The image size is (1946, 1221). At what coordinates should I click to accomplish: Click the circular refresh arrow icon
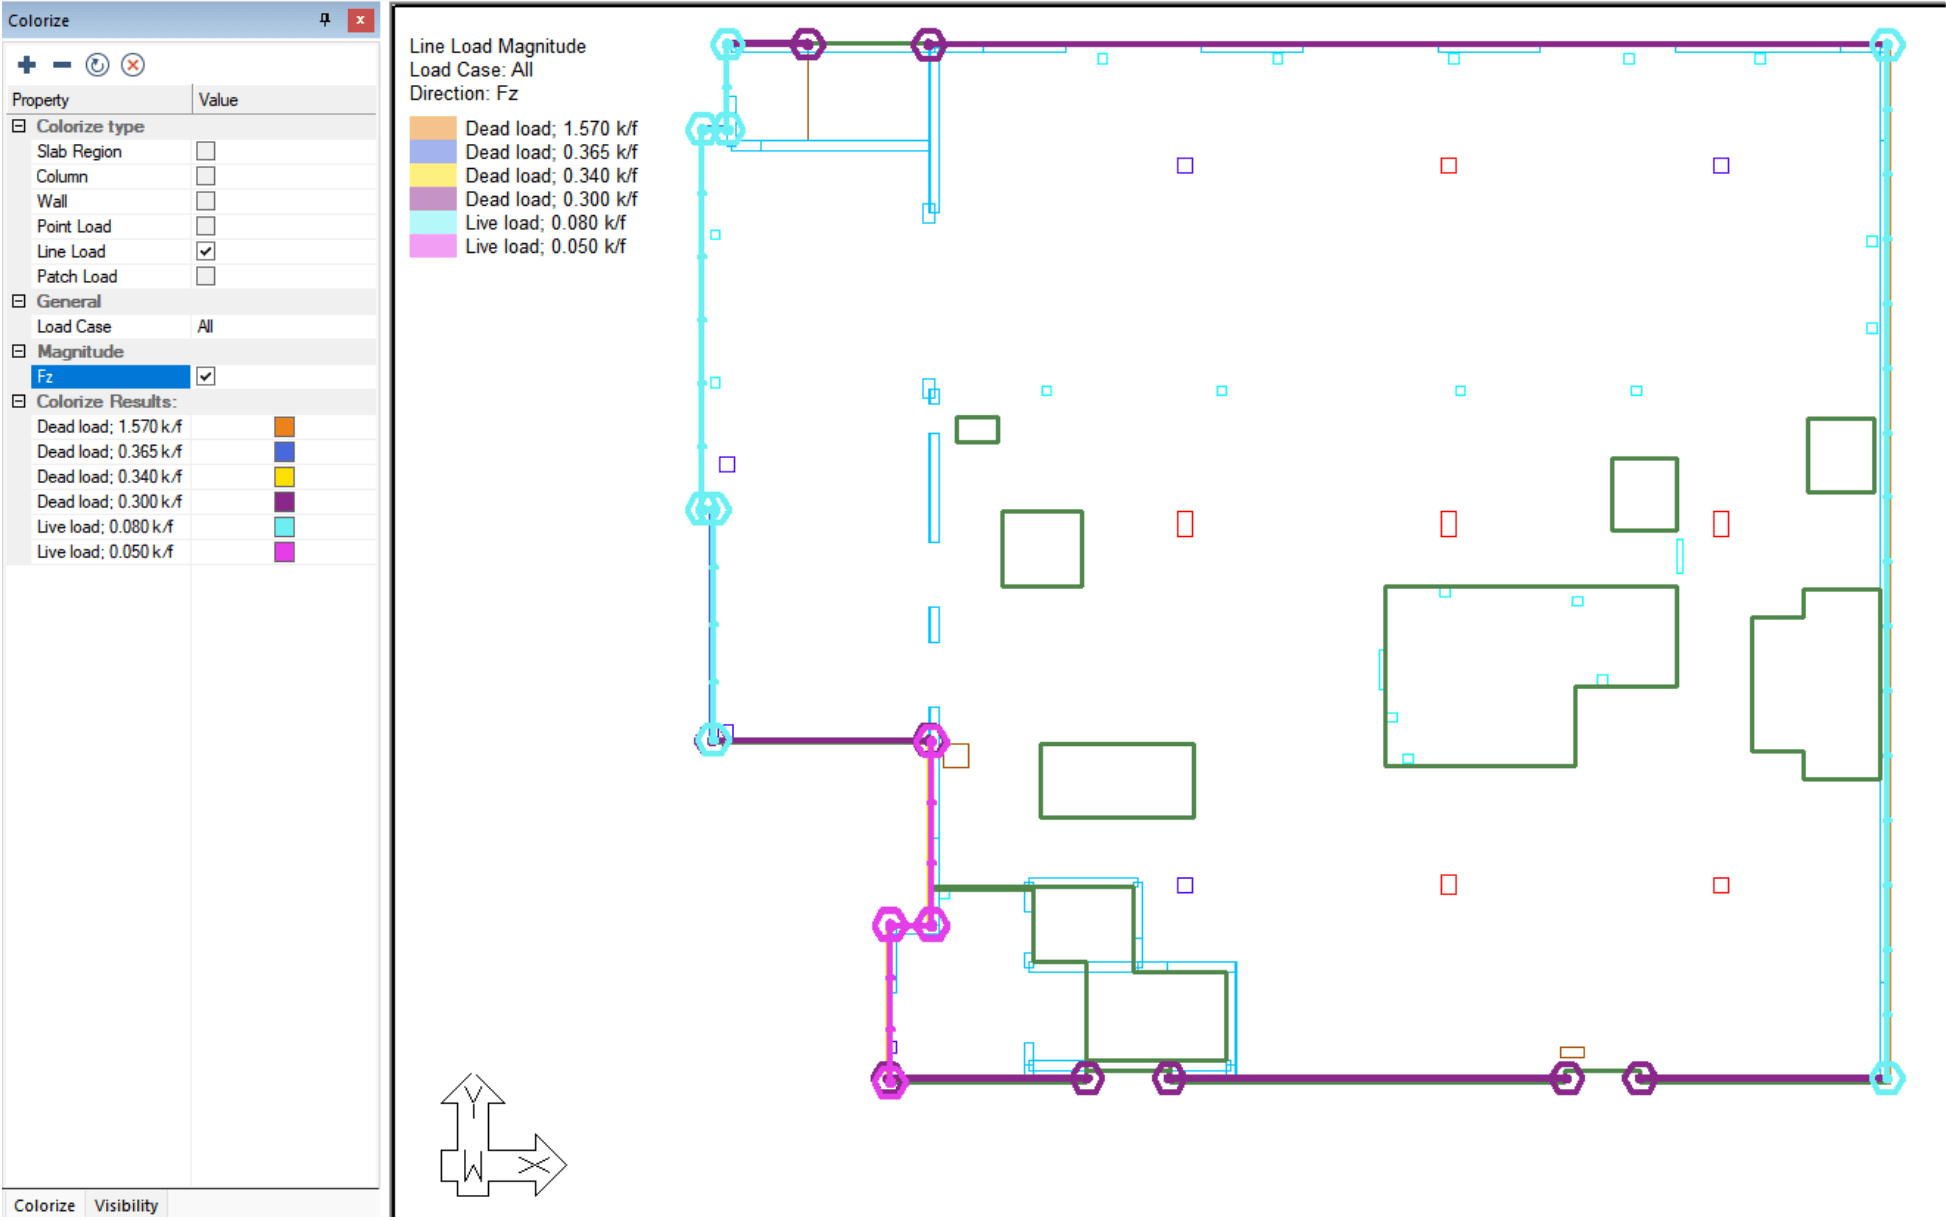click(x=97, y=65)
